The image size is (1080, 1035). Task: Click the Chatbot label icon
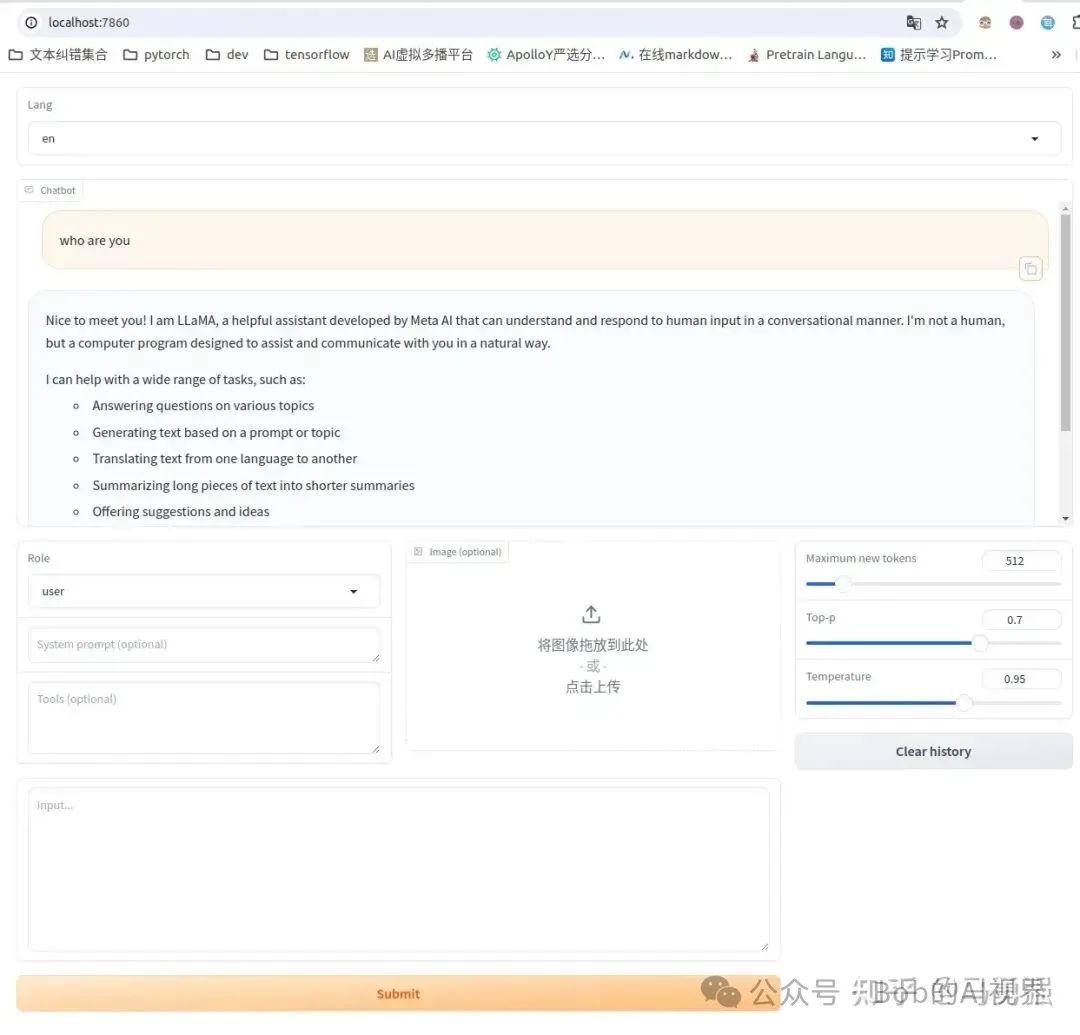pos(29,190)
